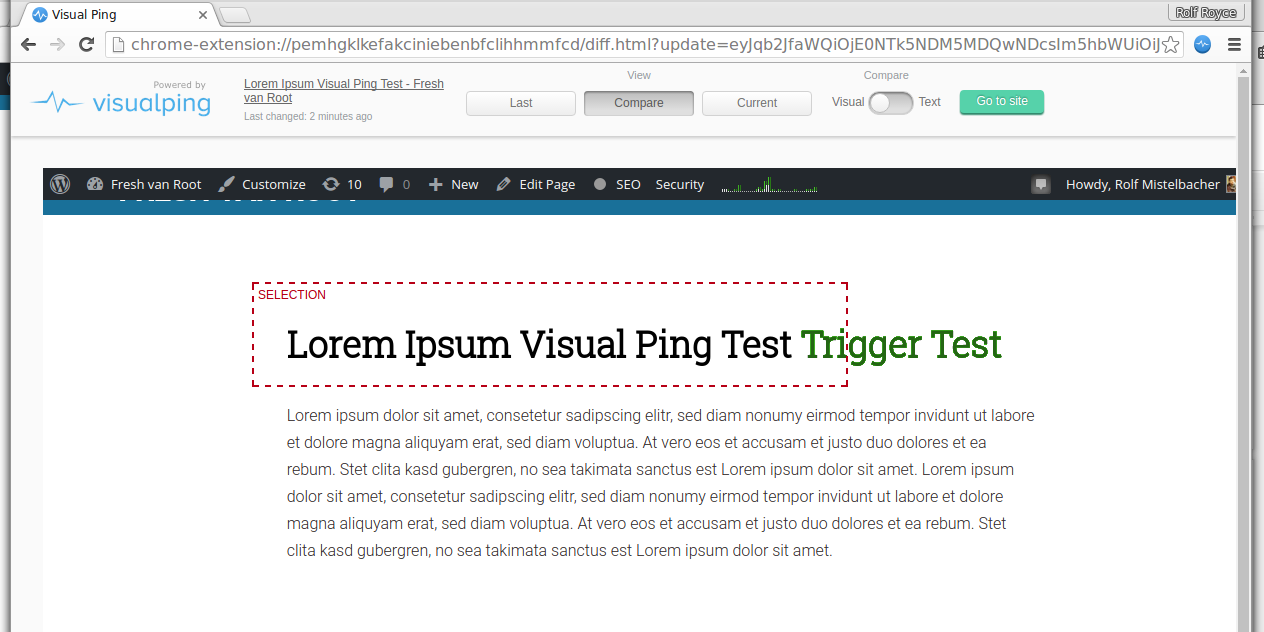
Task: Click the Visualping extension icon in toolbar
Action: click(x=1203, y=44)
